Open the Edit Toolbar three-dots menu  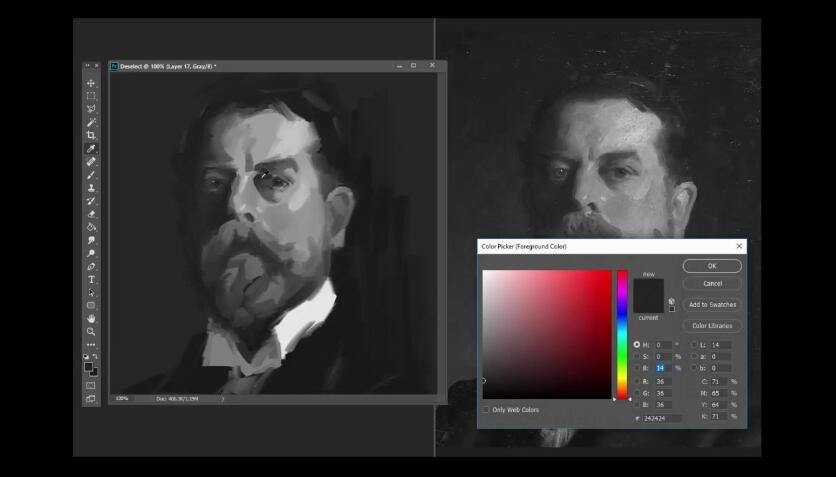point(91,344)
